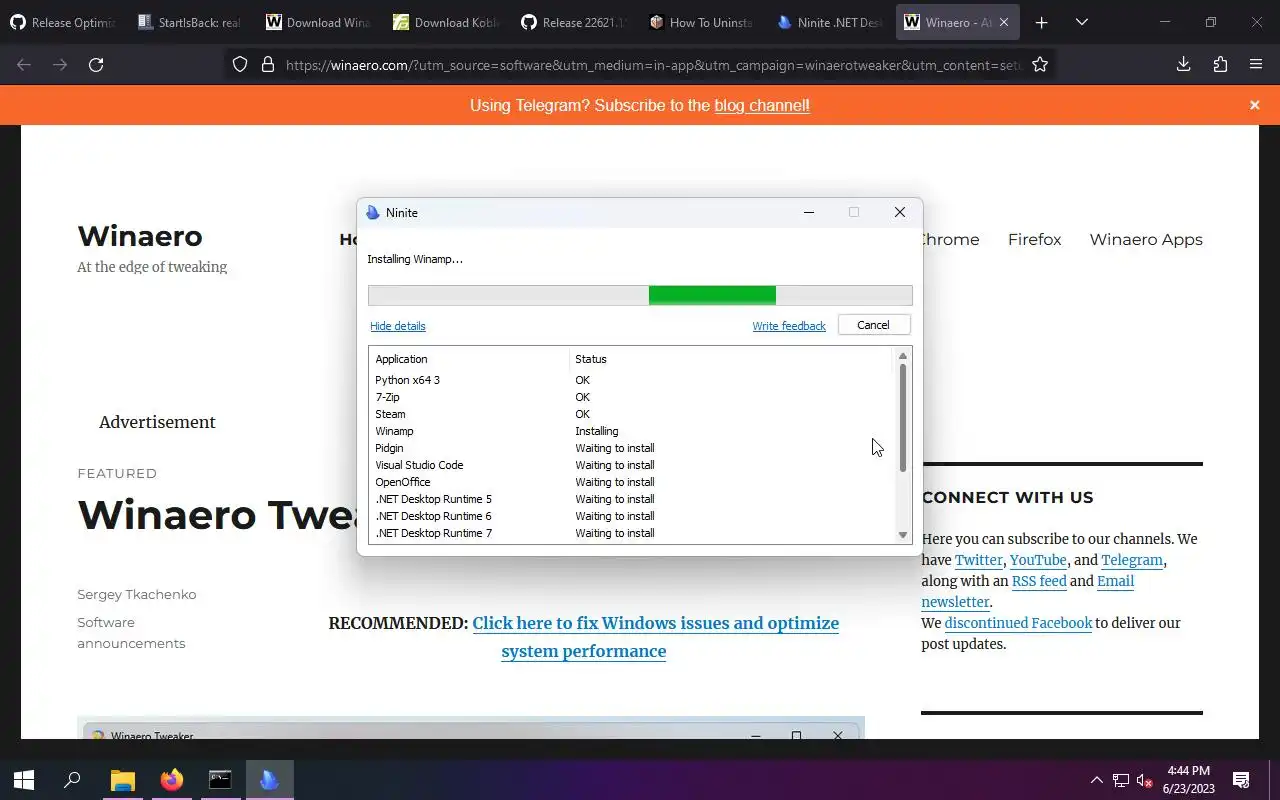Switch to the Release 22621 tab
The height and width of the screenshot is (800, 1280).
[x=575, y=22]
